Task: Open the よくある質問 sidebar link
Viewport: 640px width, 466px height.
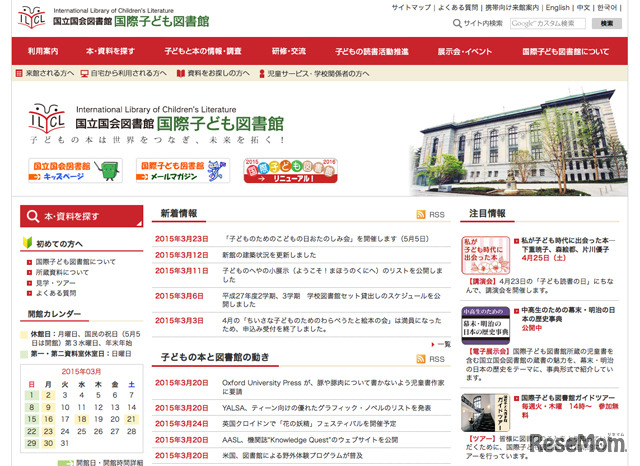Action: [x=56, y=293]
